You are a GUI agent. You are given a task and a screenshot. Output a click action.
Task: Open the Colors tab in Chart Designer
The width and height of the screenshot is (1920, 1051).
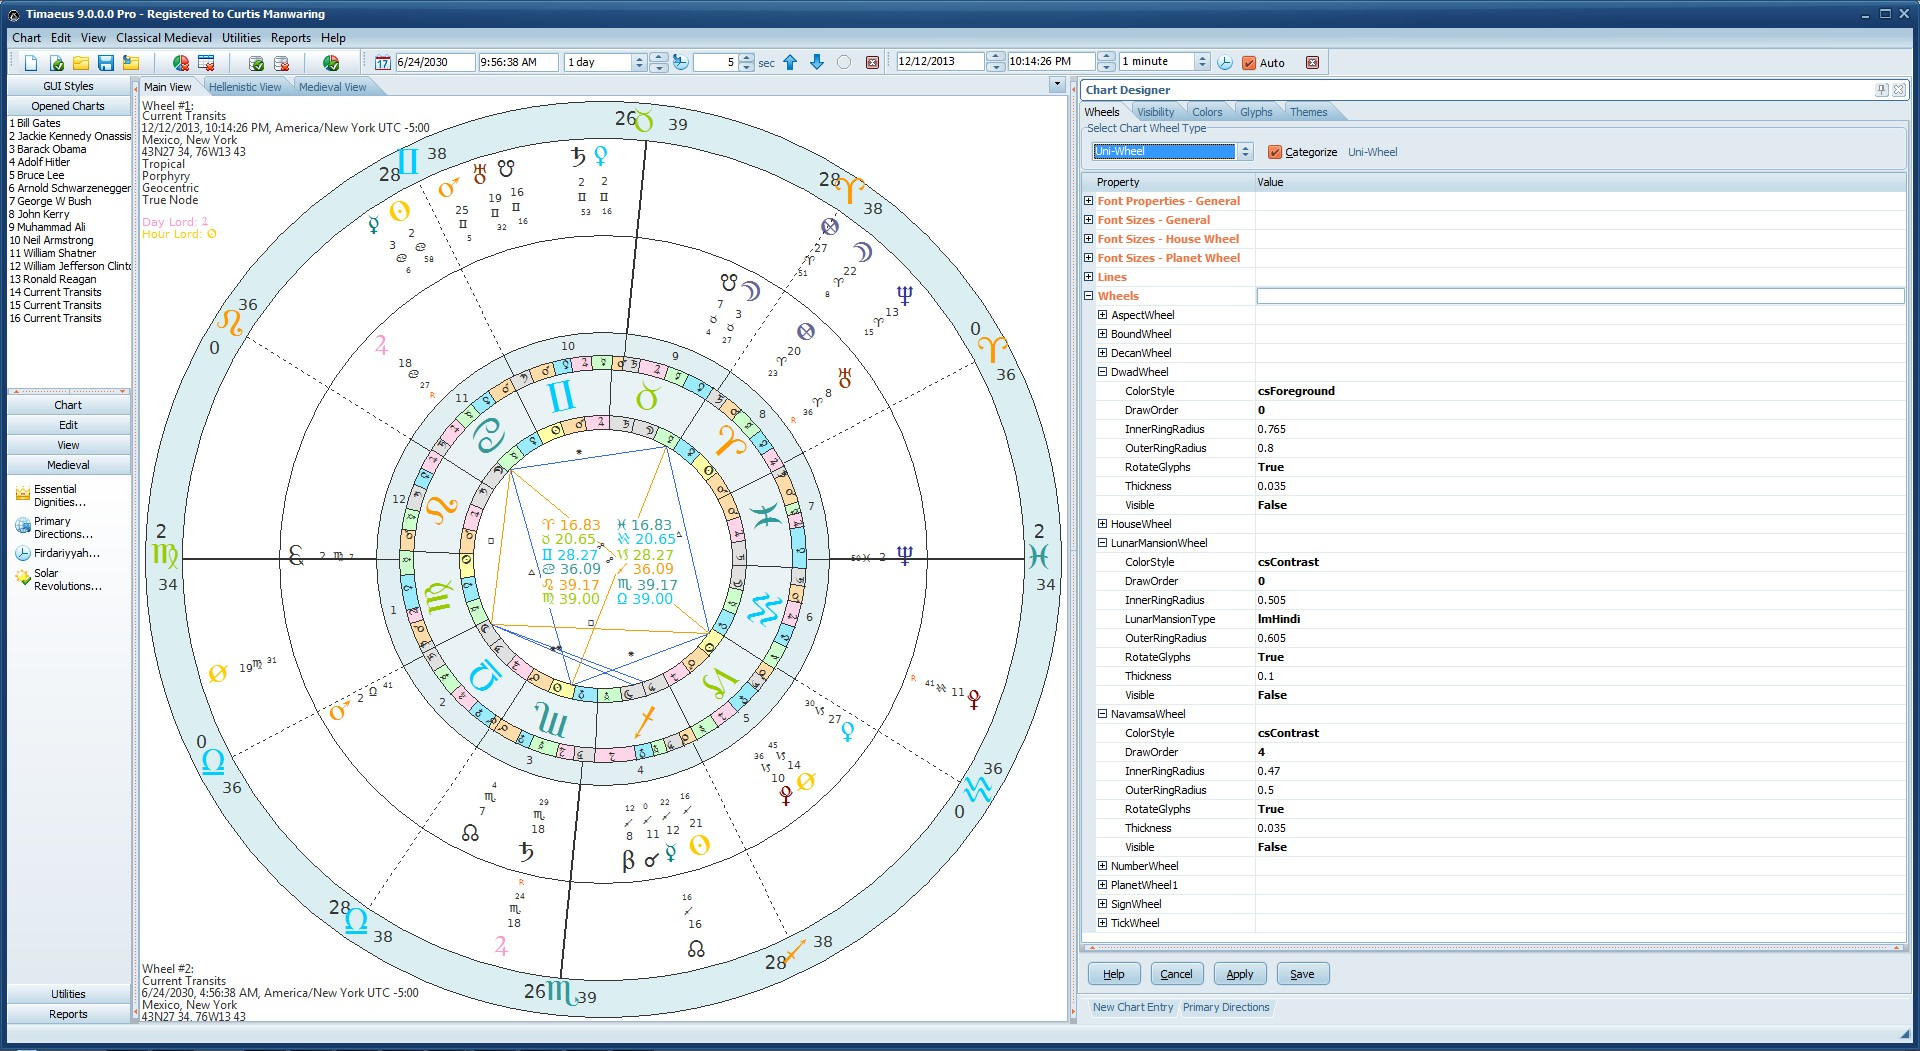coord(1207,112)
